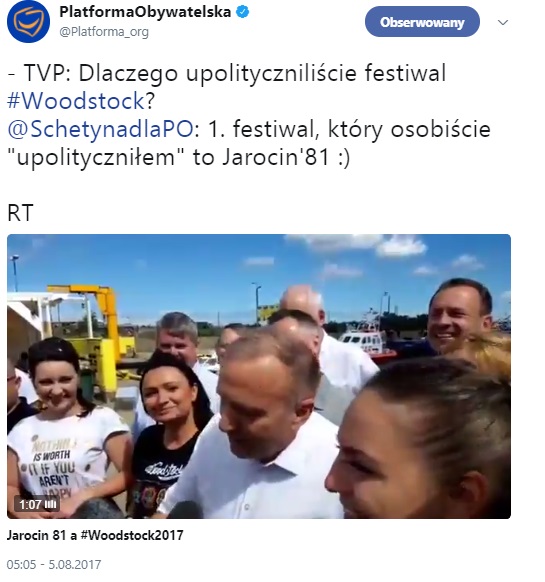Expand the tweet options chevron
Image resolution: width=545 pixels, height=582 pixels.
[x=503, y=22]
